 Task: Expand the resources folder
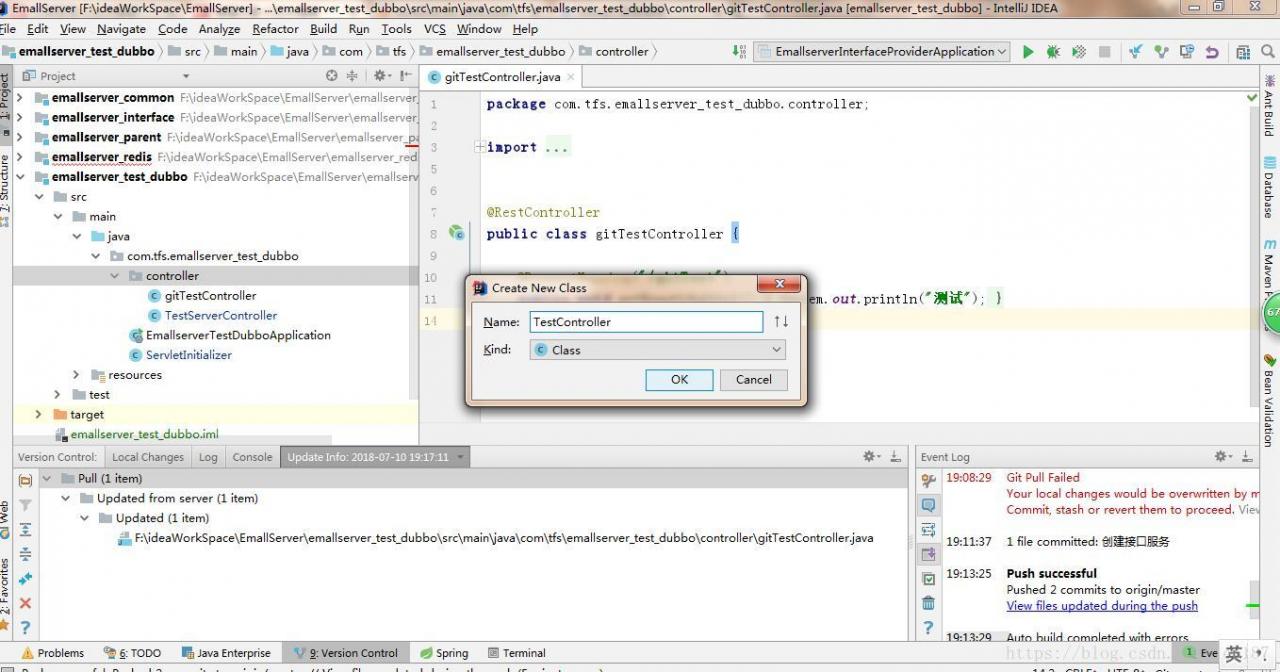77,375
